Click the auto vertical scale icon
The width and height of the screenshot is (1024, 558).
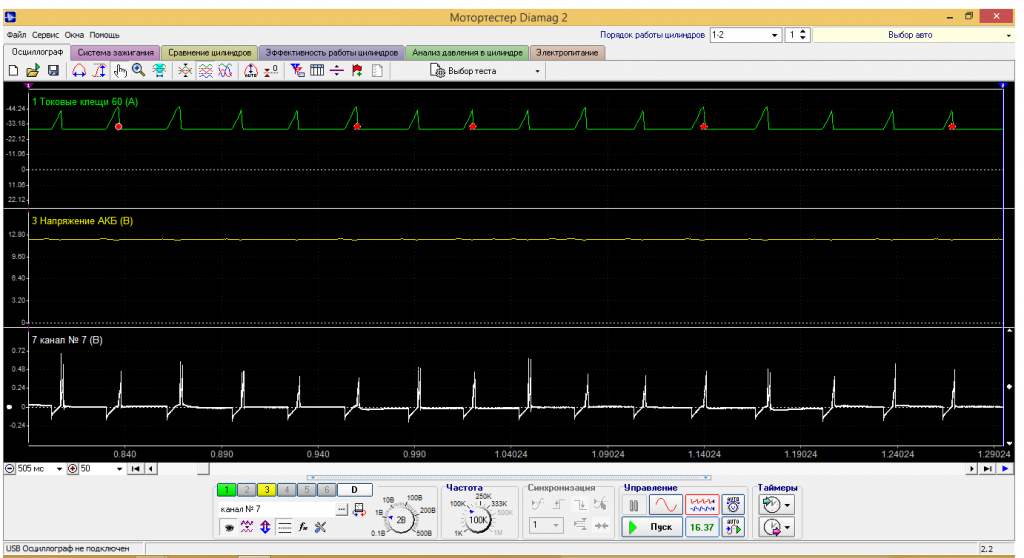point(251,71)
